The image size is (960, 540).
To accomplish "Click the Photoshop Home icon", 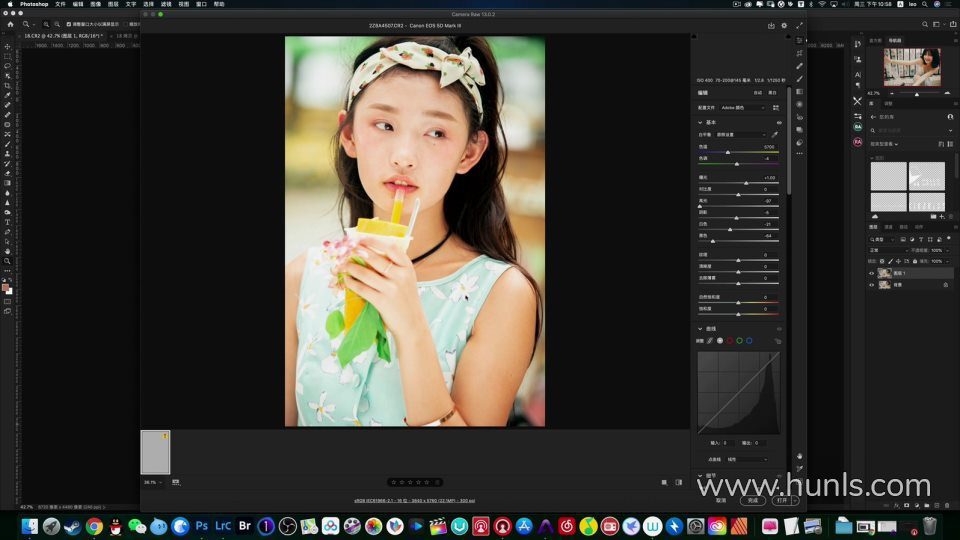I will click(x=10, y=24).
